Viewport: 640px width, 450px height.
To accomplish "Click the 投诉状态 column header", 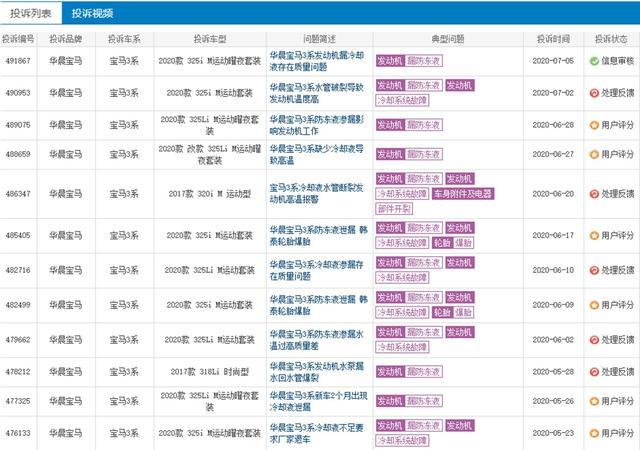I will [x=611, y=39].
